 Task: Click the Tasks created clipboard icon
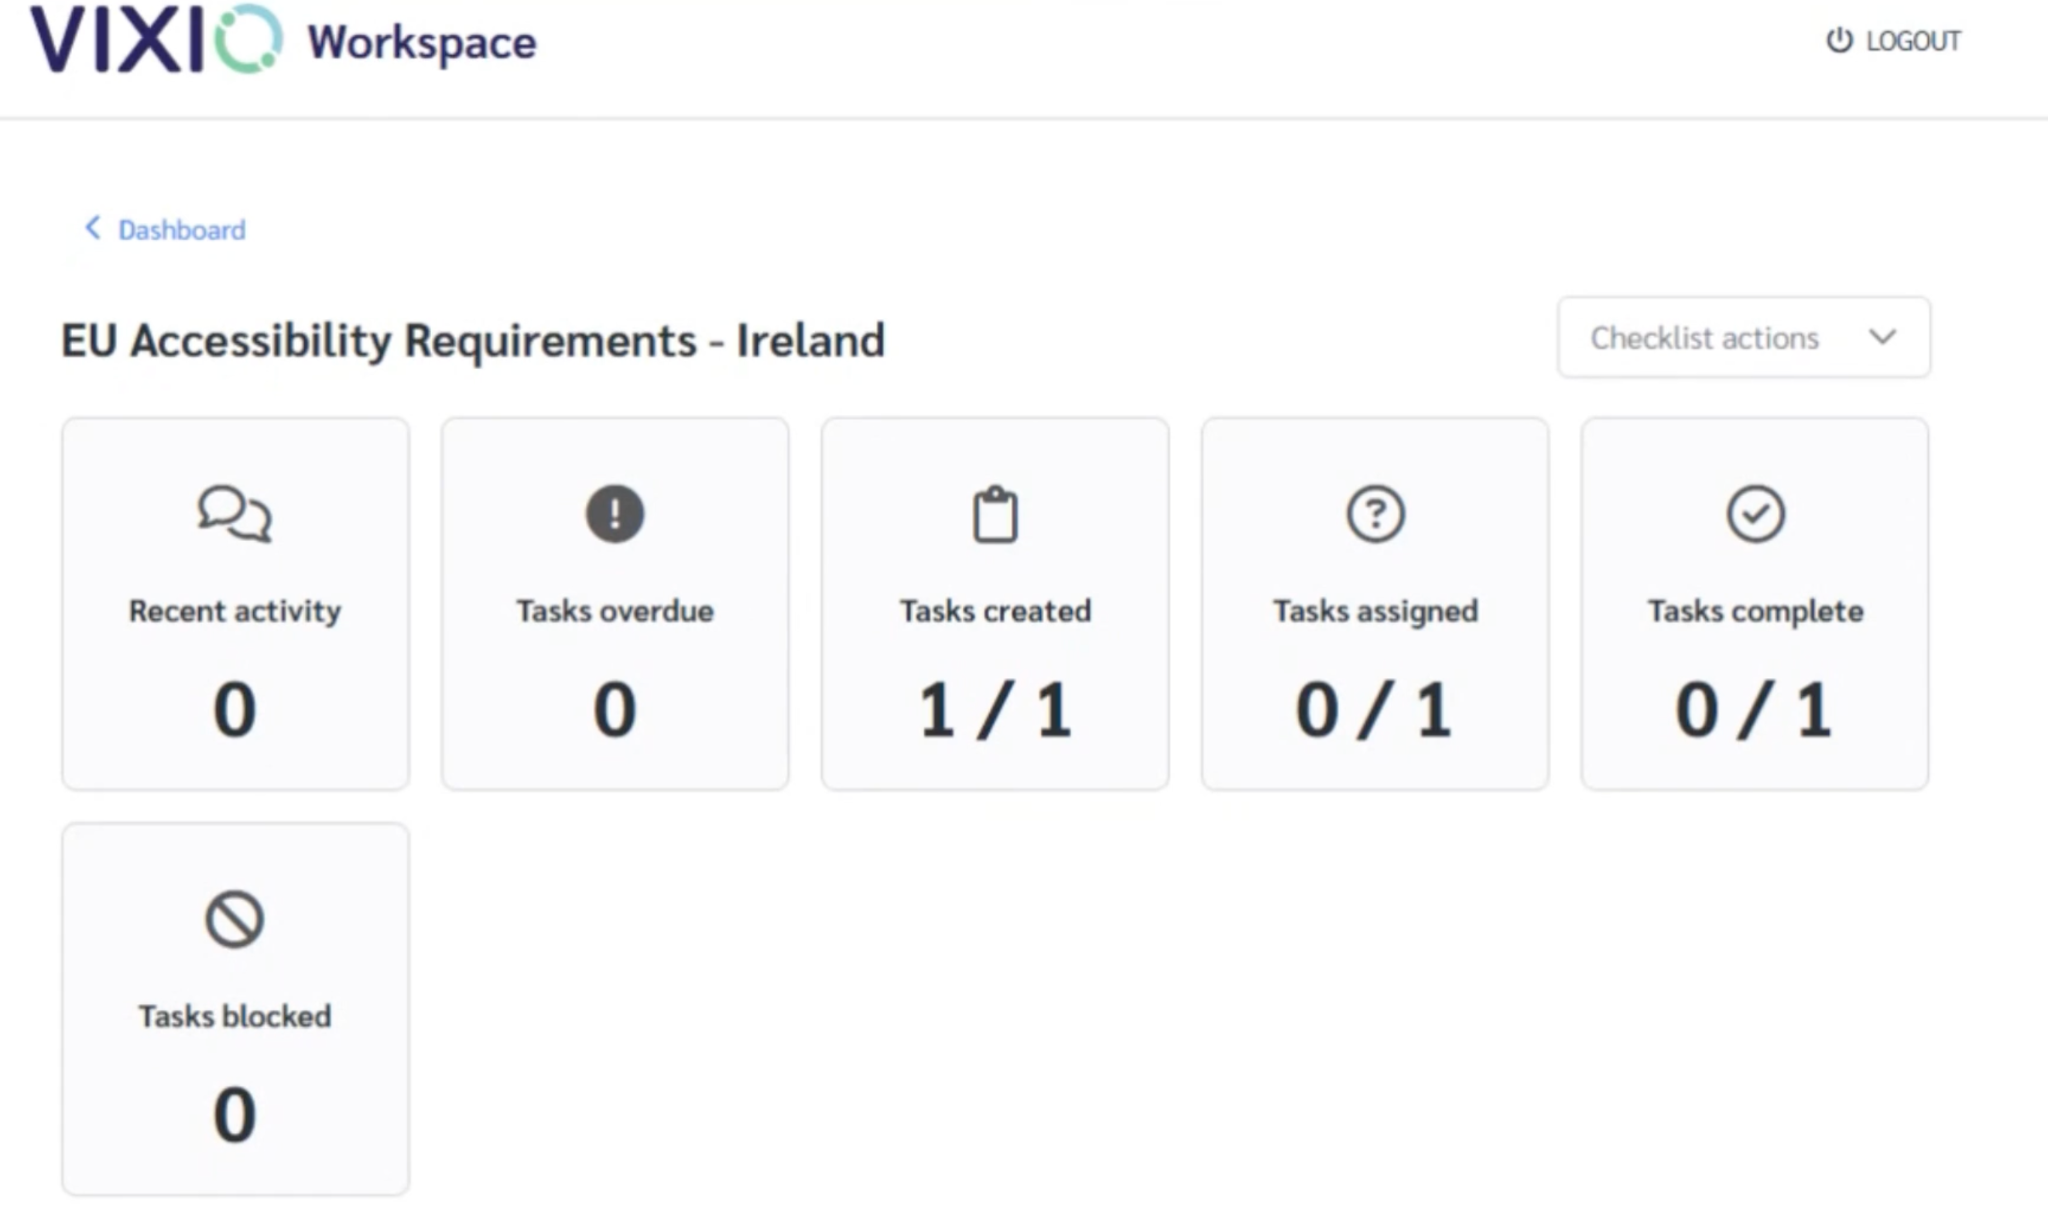coord(995,515)
